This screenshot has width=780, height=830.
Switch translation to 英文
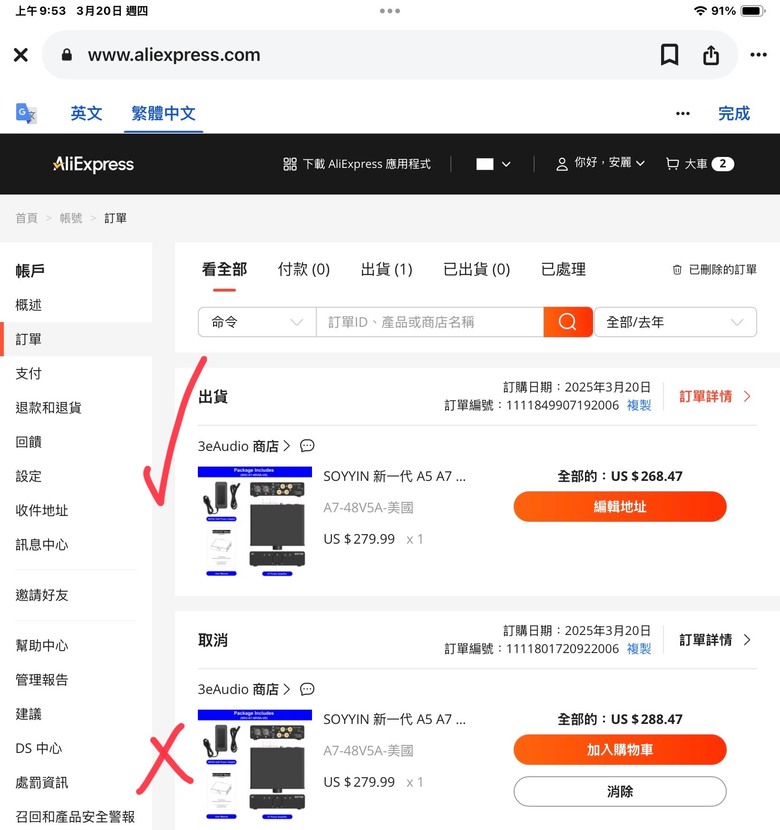(x=86, y=113)
